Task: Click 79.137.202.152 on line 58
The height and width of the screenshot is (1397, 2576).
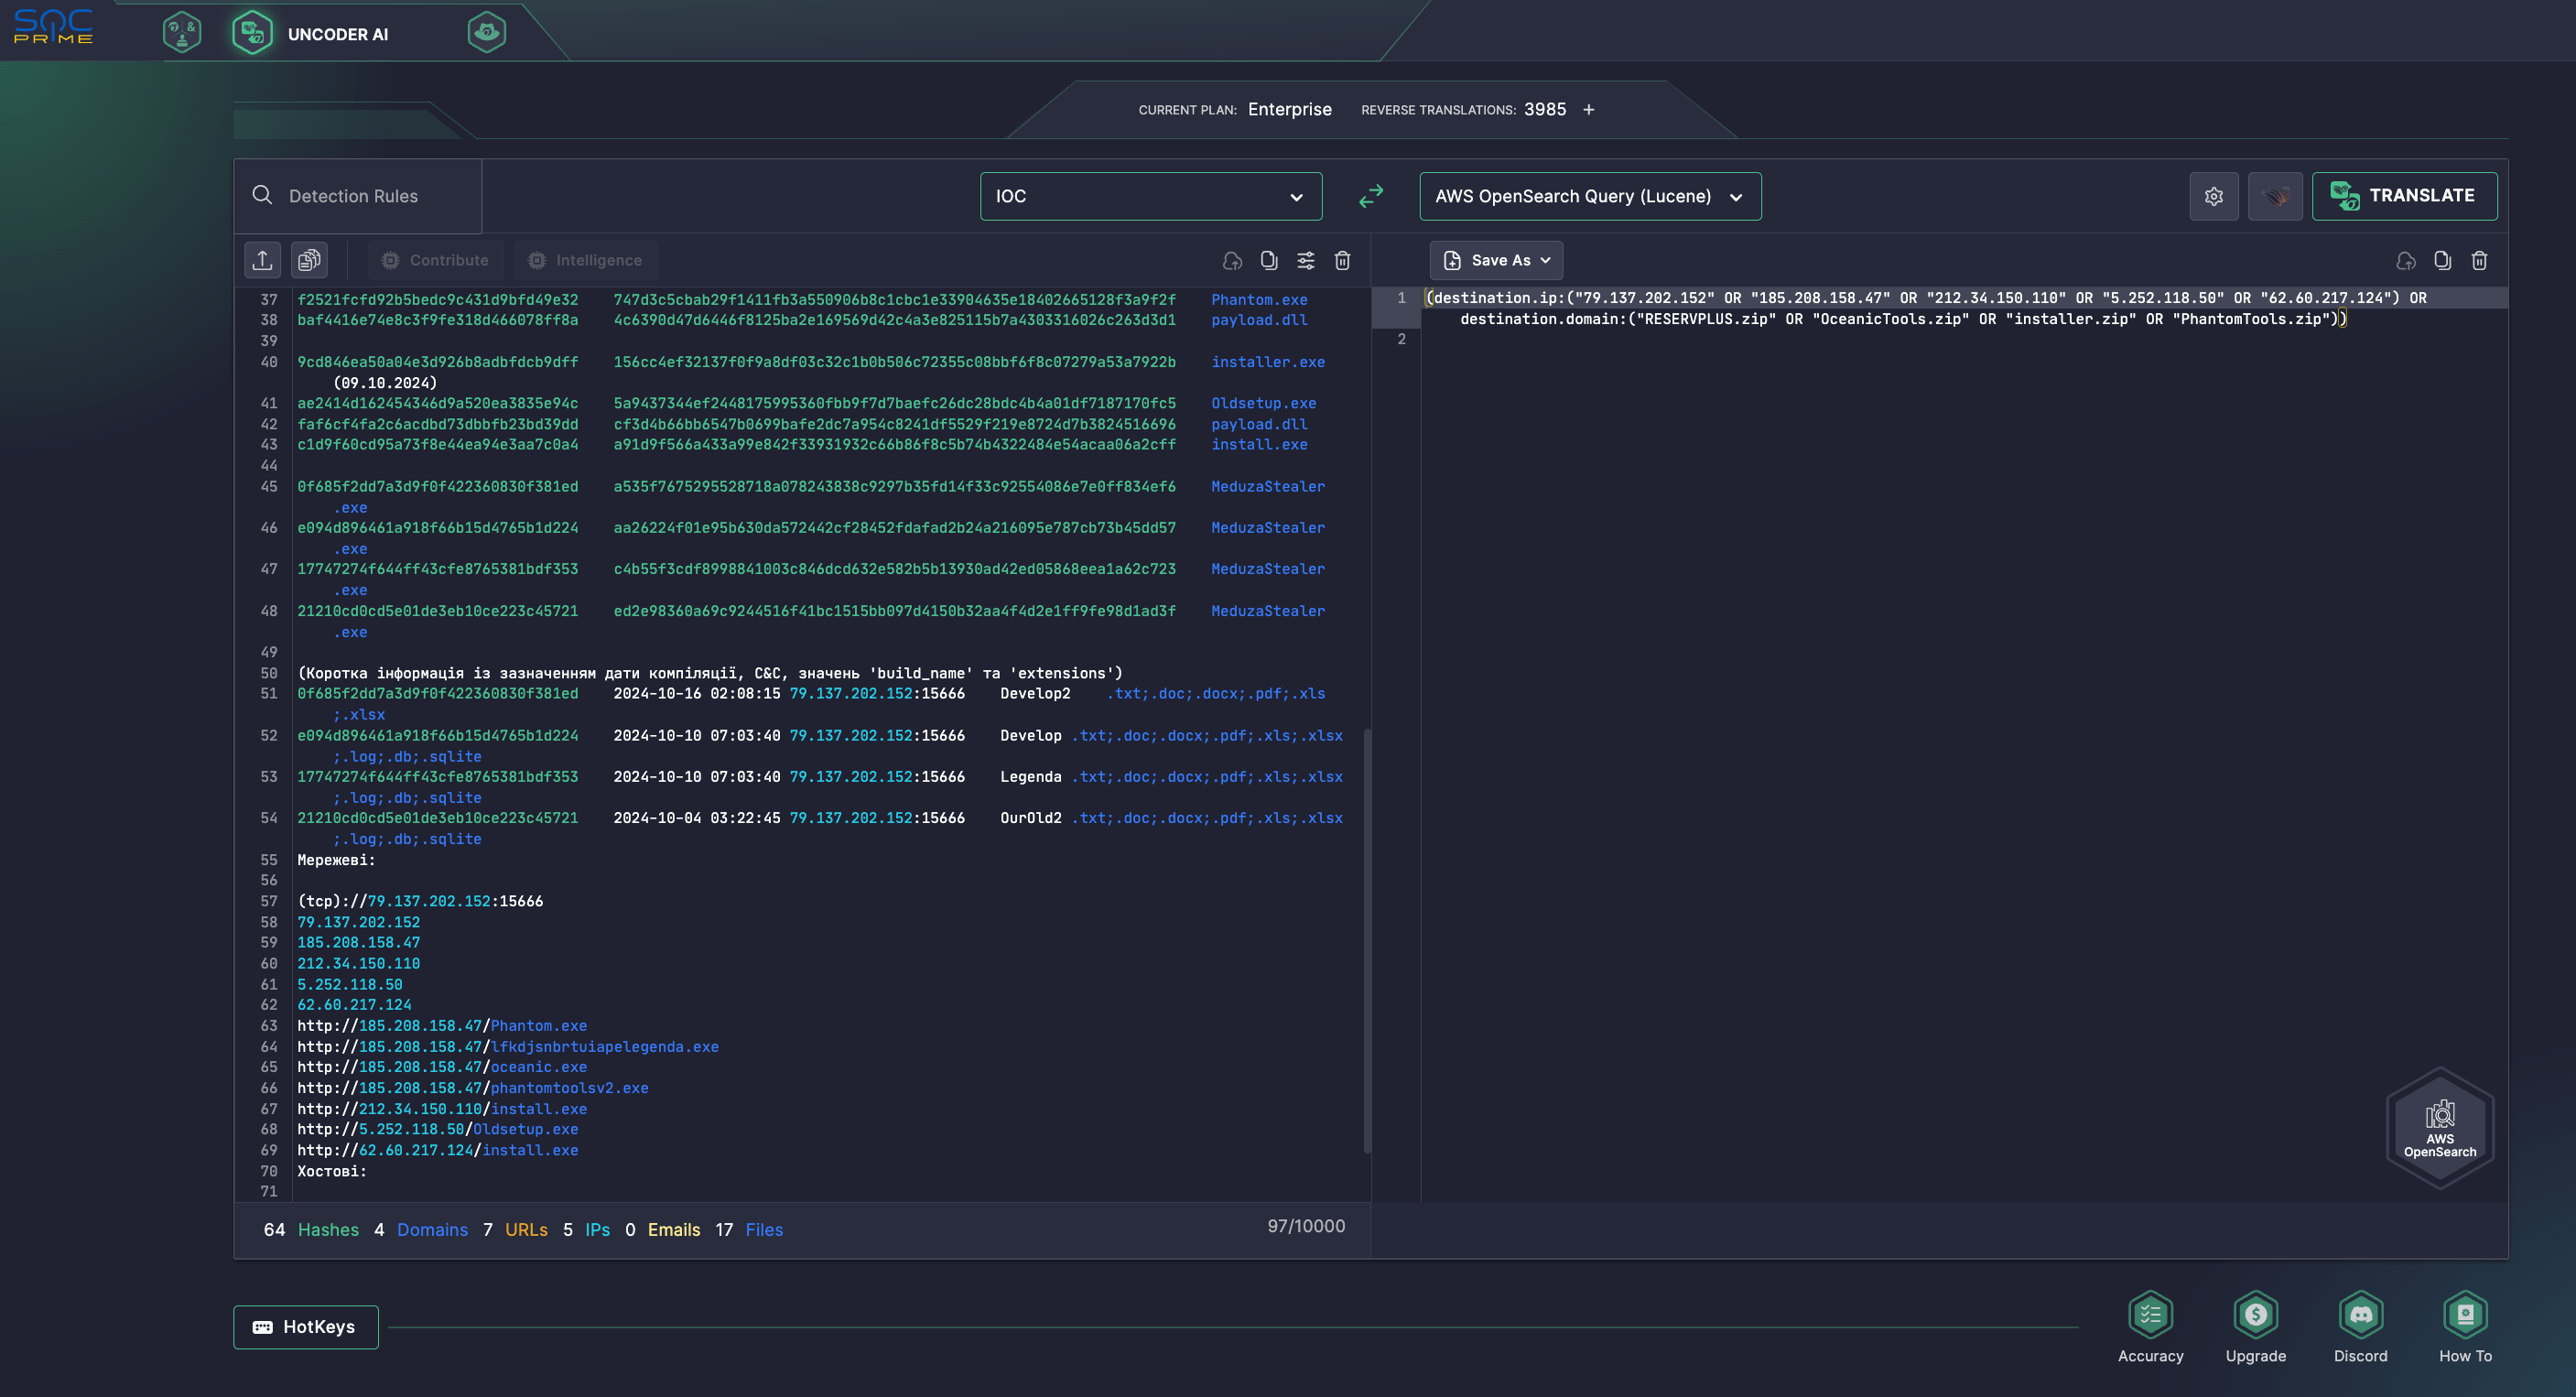Action: point(358,922)
